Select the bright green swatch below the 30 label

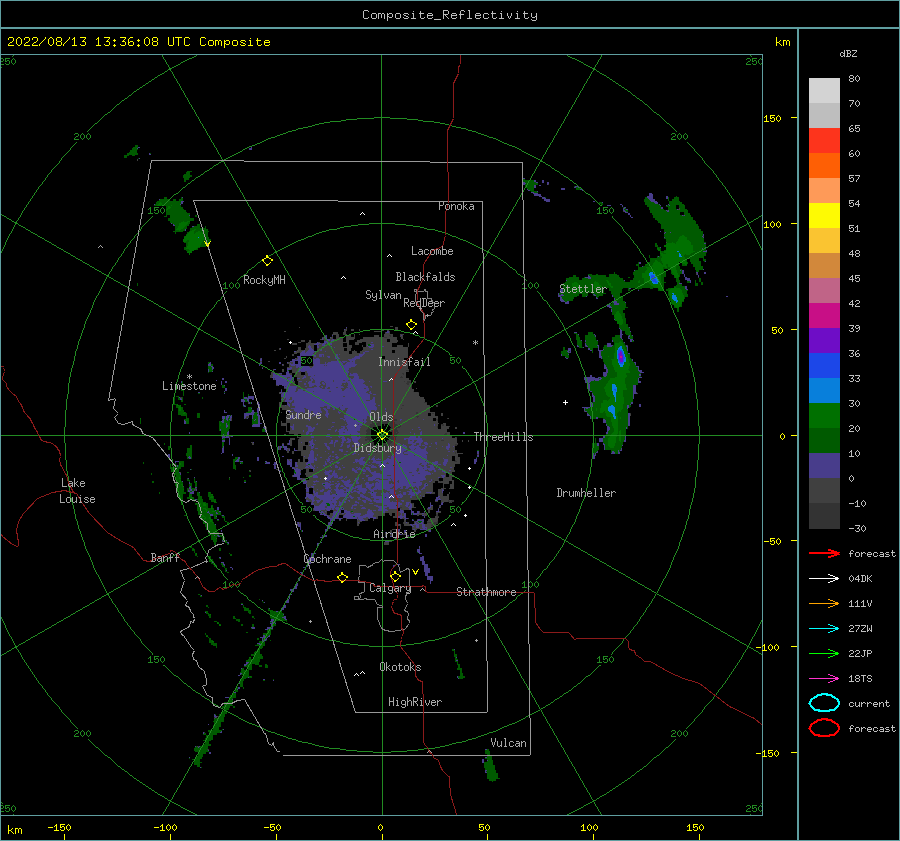coord(824,416)
